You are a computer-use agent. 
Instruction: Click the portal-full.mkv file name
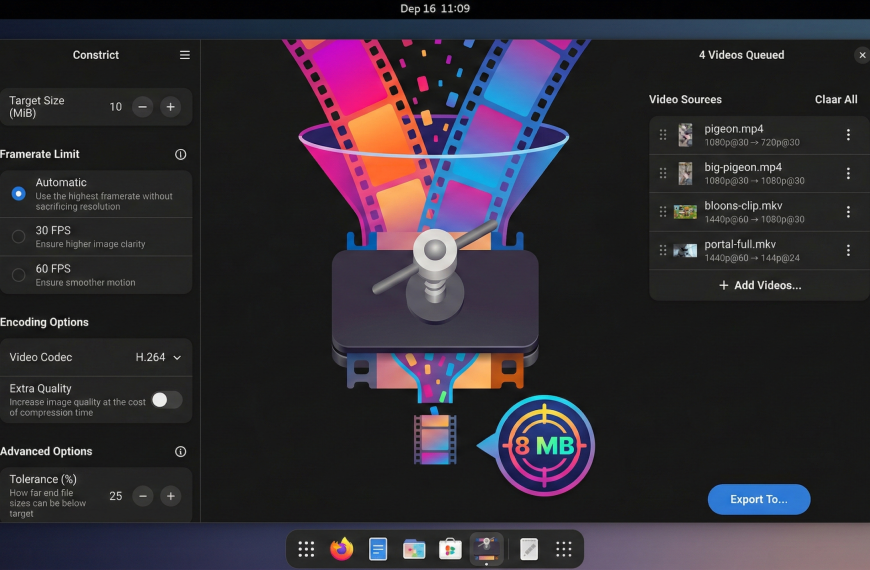pyautogui.click(x=740, y=244)
